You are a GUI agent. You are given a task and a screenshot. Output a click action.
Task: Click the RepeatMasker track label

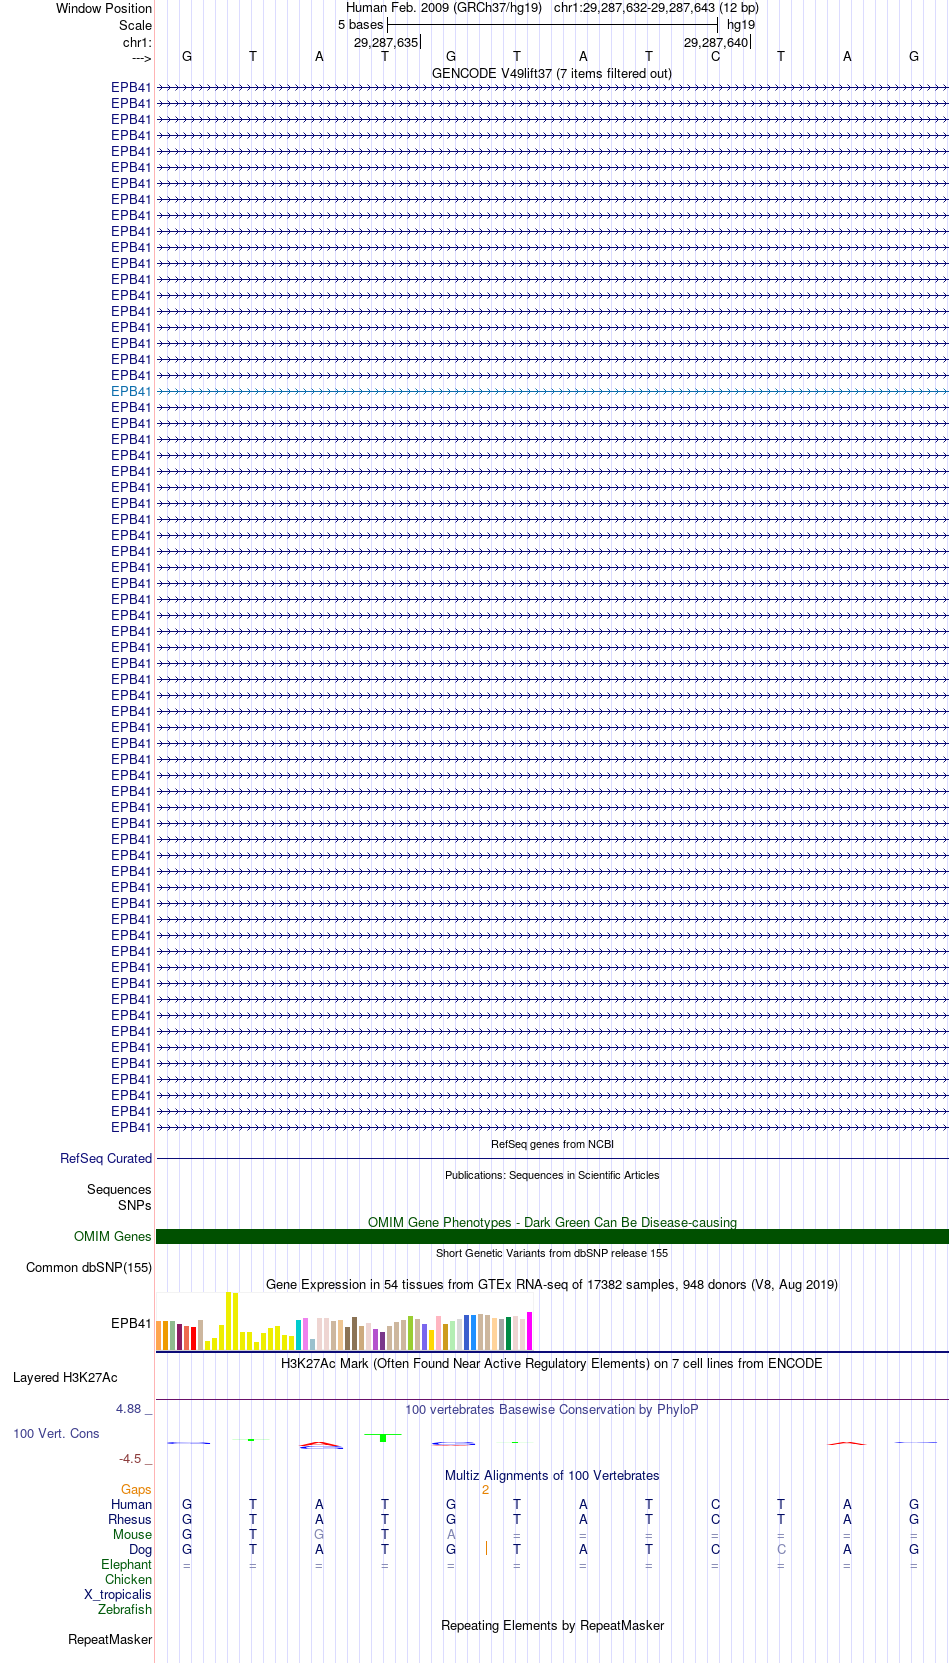coord(110,1639)
